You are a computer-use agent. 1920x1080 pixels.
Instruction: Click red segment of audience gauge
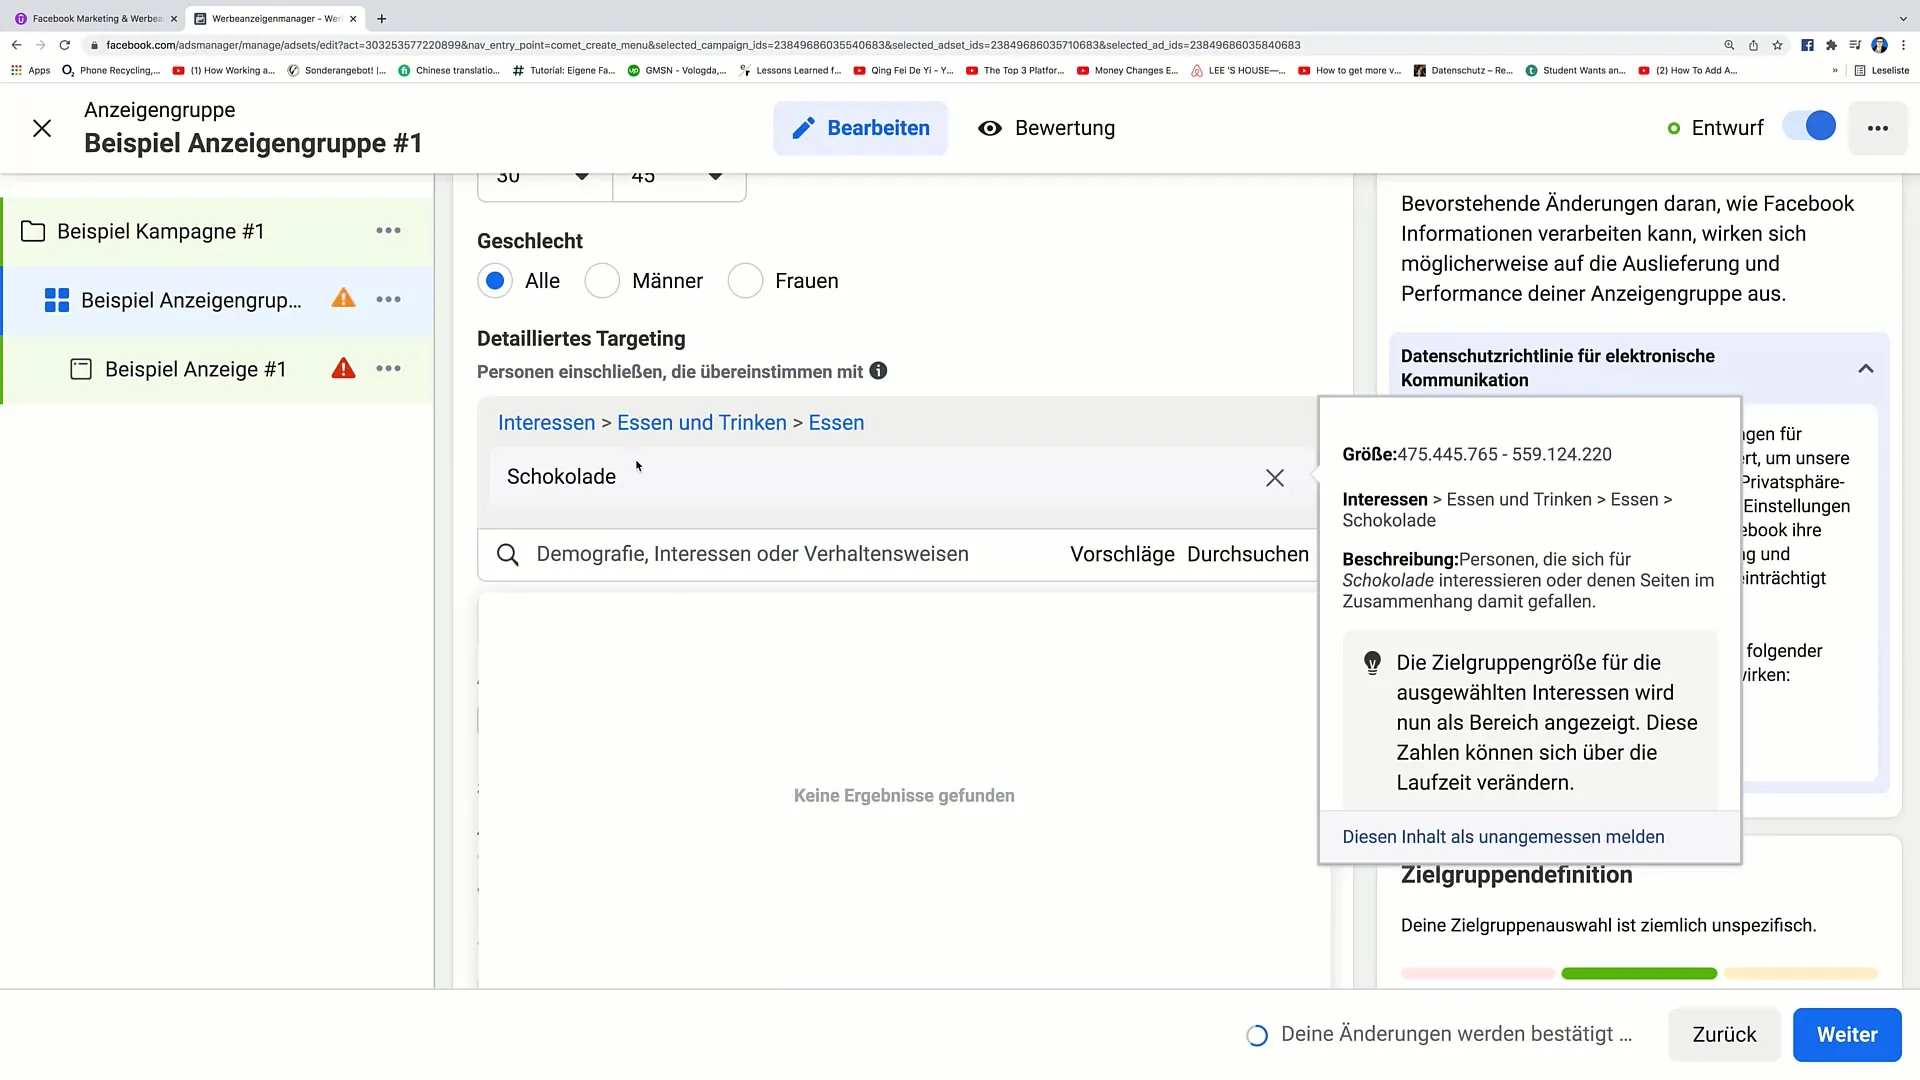coord(1478,973)
